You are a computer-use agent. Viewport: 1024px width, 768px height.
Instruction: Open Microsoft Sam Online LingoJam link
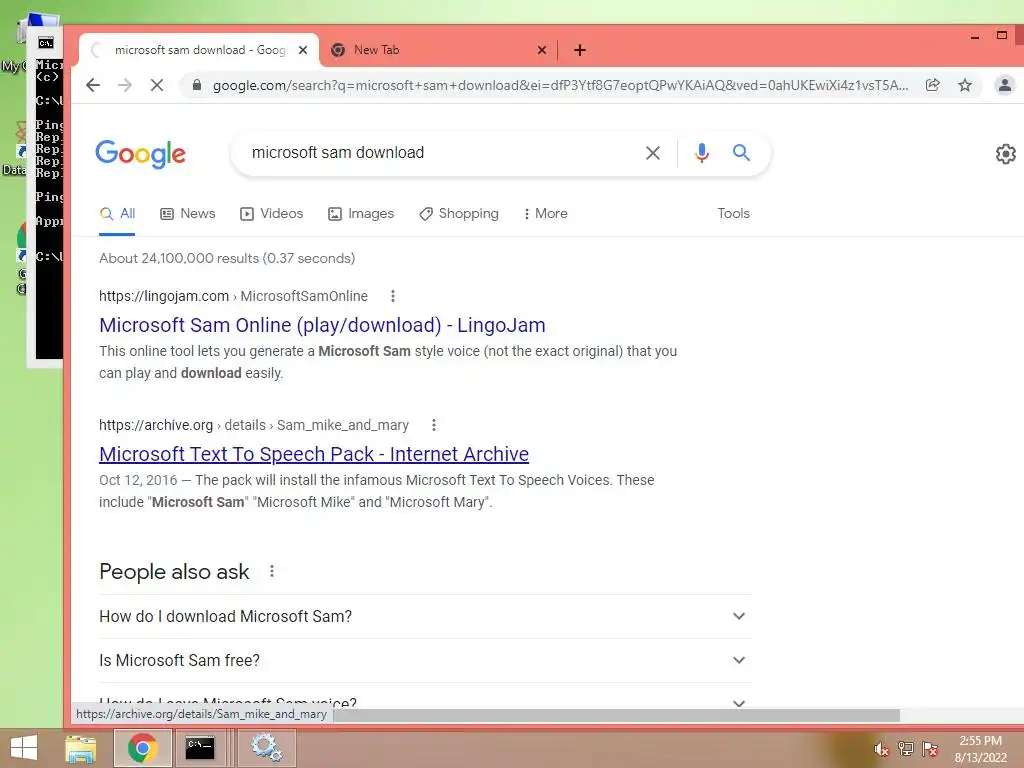click(322, 325)
